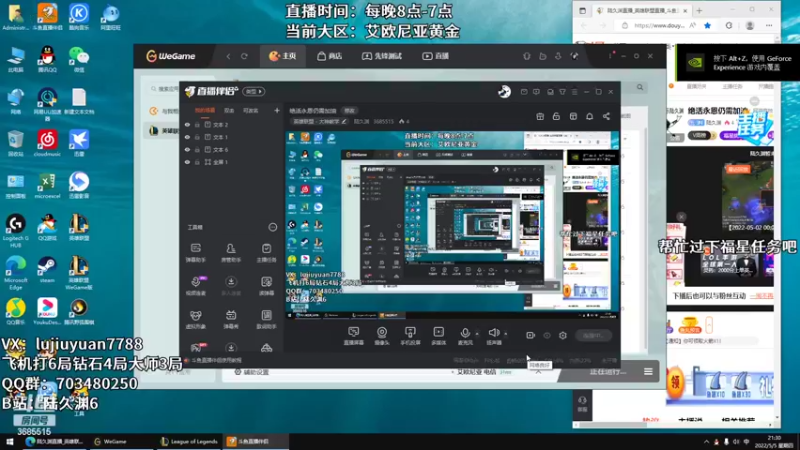This screenshot has width=800, height=450.
Task: Expand the speaker options arrow
Action: [x=506, y=334]
